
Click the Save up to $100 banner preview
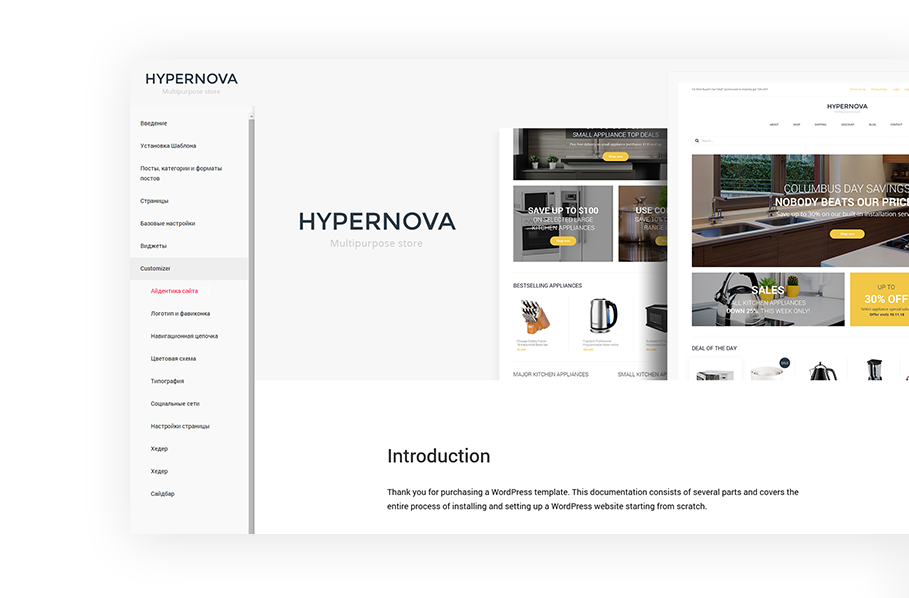[563, 224]
